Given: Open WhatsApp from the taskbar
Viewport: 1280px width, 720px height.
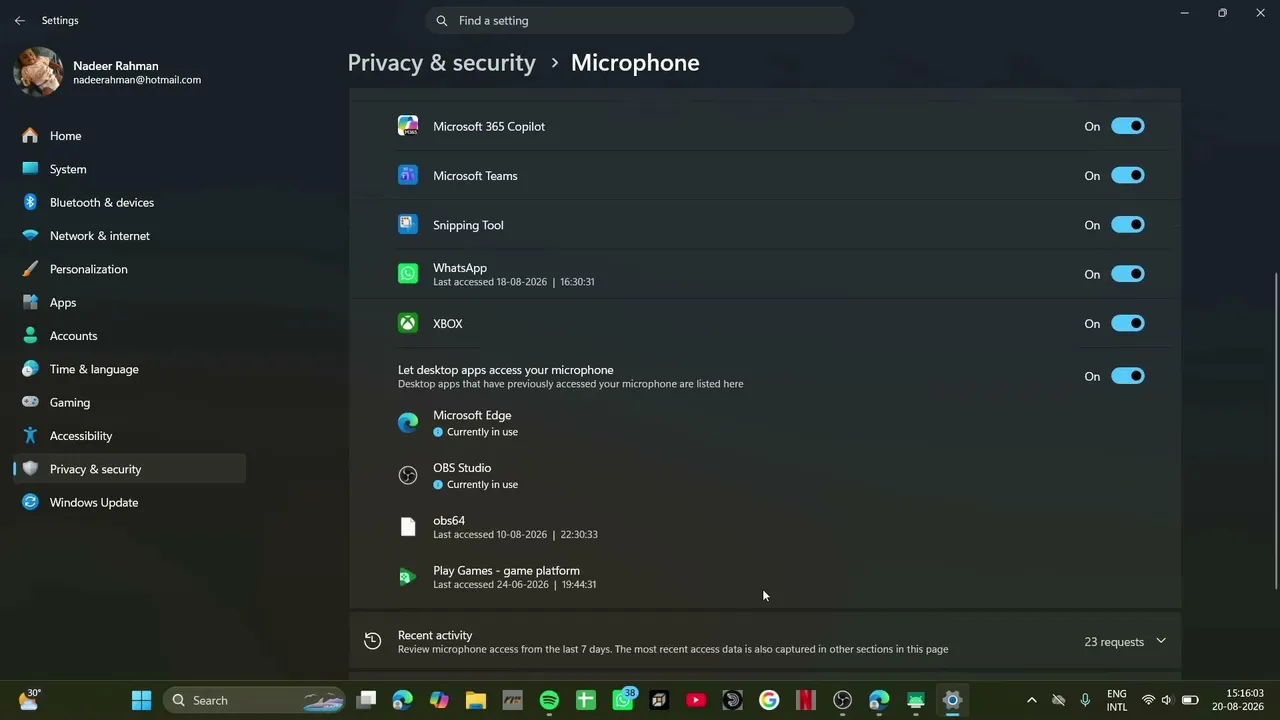Looking at the screenshot, I should pyautogui.click(x=623, y=700).
